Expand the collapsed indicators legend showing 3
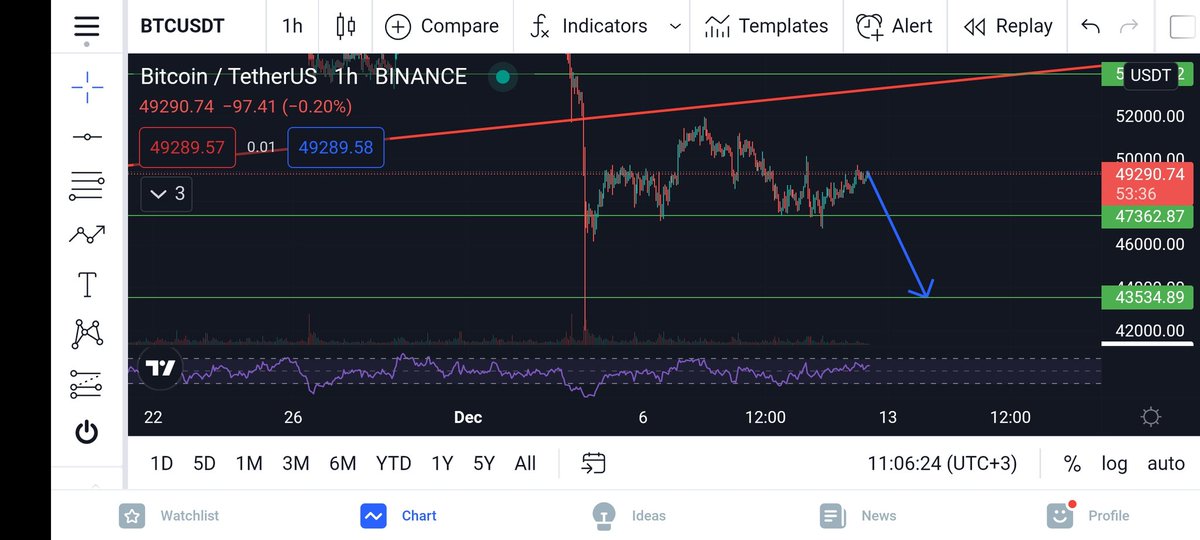This screenshot has height=540, width=1200. pyautogui.click(x=166, y=193)
